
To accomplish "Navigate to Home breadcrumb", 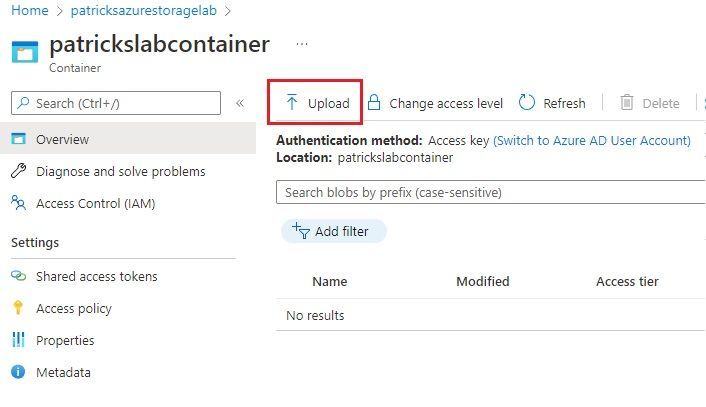I will [30, 10].
